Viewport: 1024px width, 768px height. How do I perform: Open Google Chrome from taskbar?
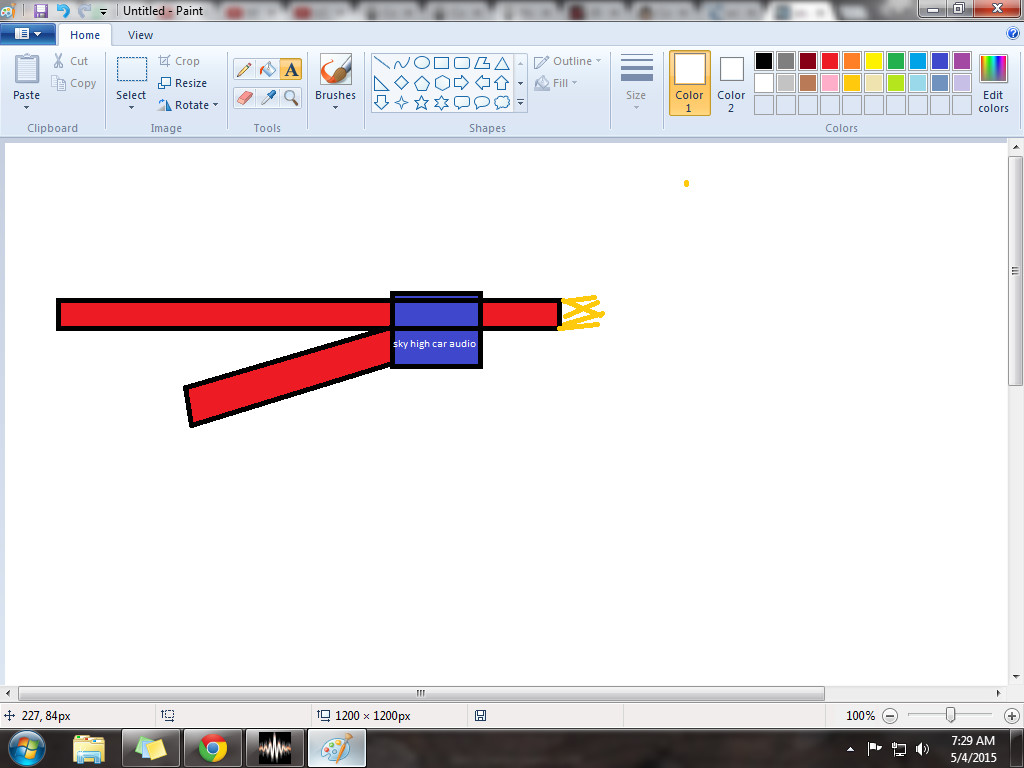(213, 748)
